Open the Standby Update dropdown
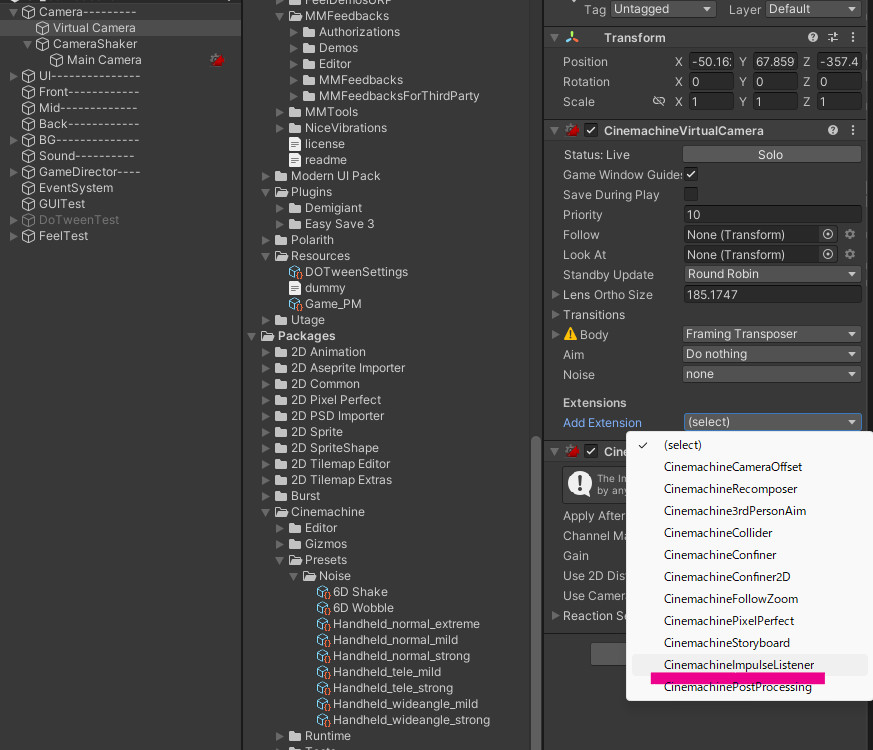 pos(771,274)
